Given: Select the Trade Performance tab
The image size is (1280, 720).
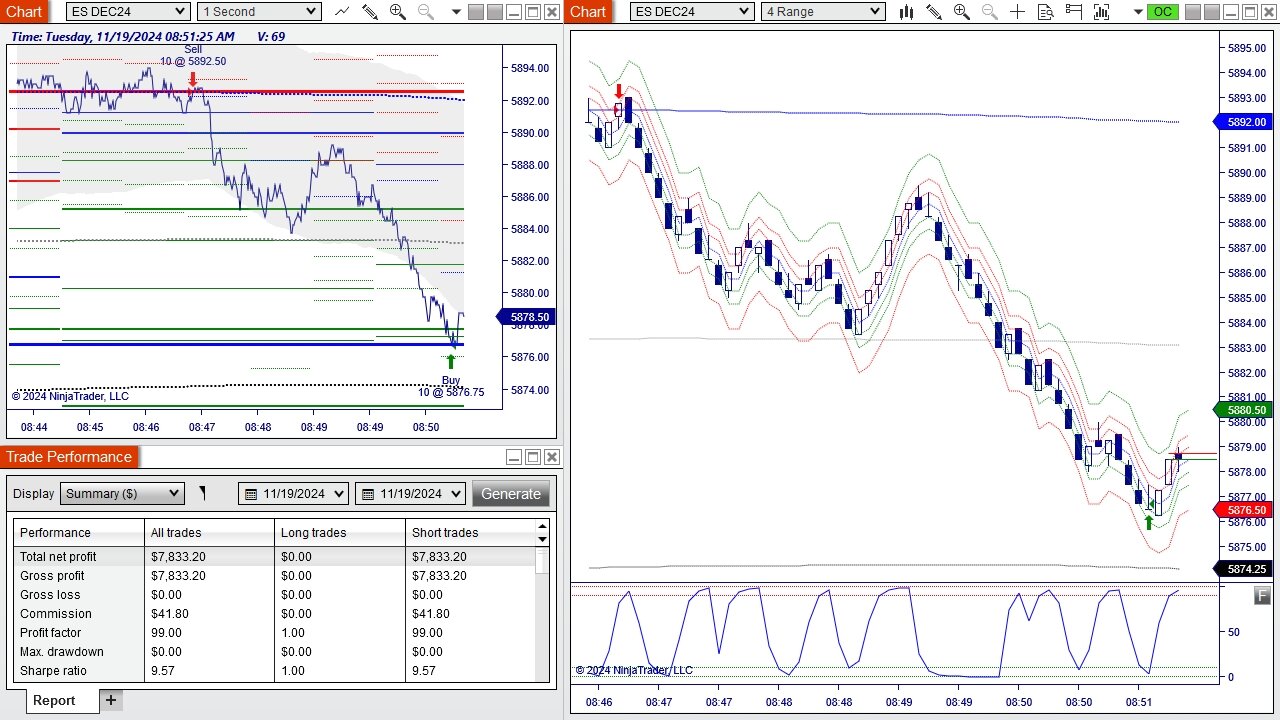Looking at the screenshot, I should coord(69,457).
